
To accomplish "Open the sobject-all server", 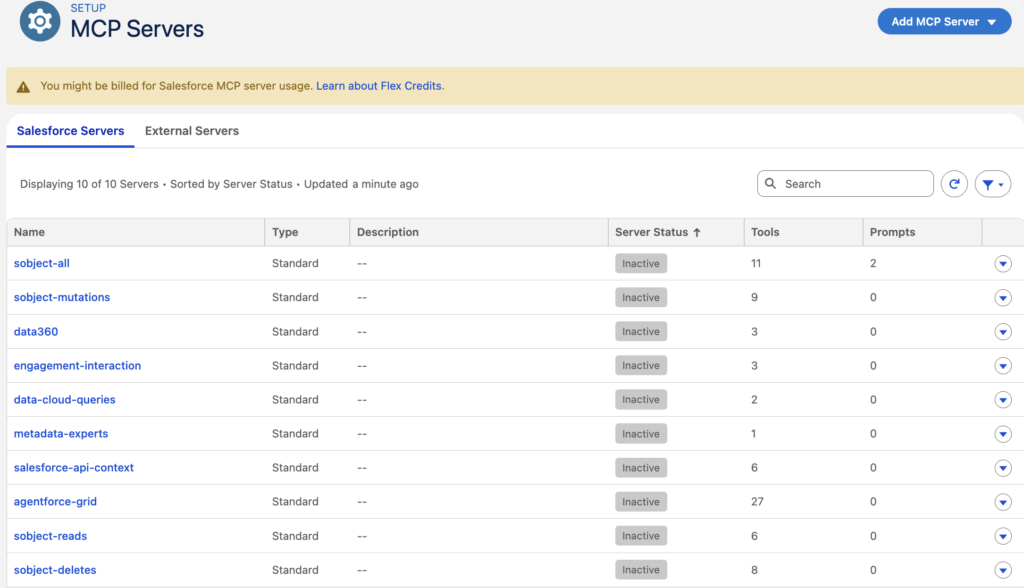I will tap(42, 263).
